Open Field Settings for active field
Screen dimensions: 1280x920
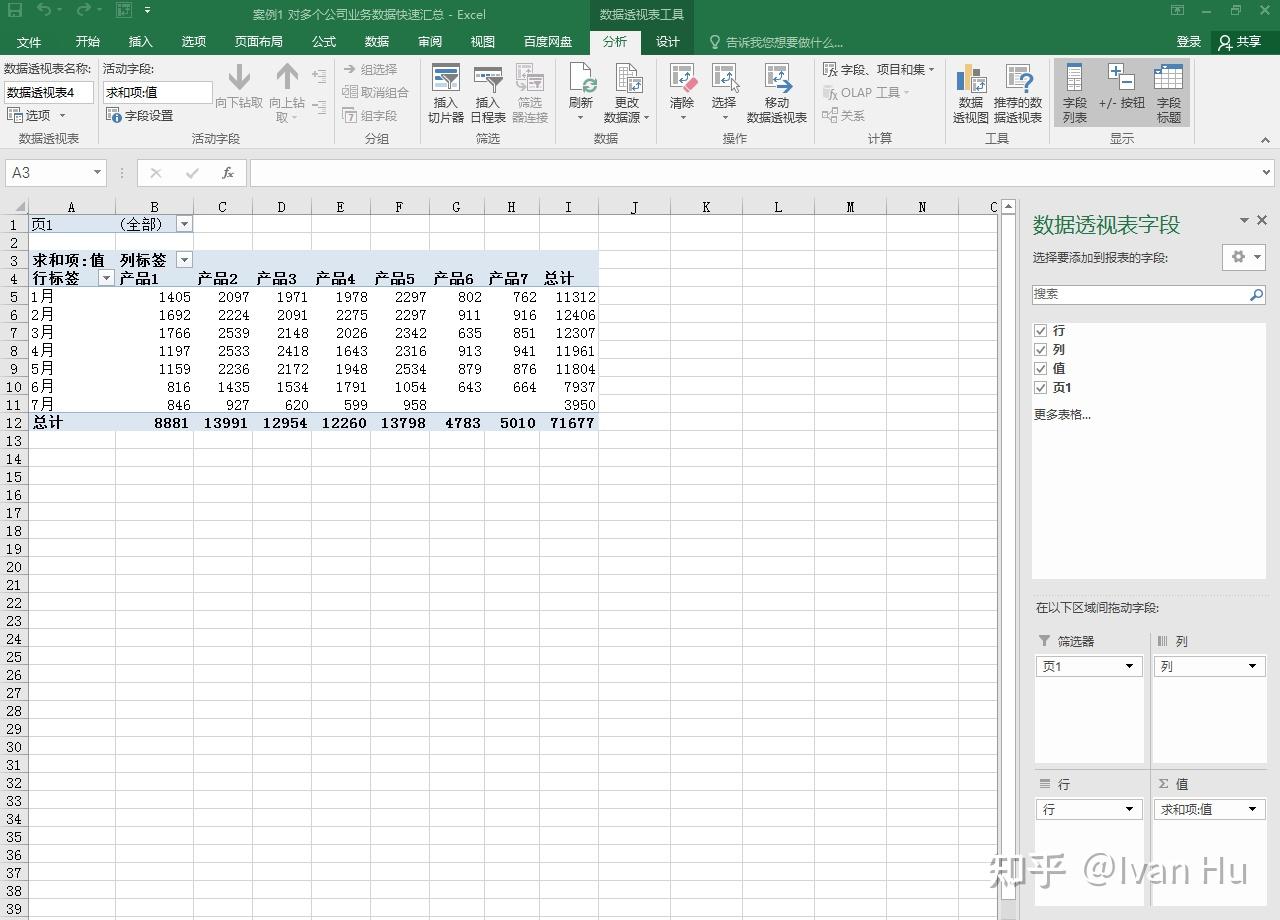(x=139, y=116)
